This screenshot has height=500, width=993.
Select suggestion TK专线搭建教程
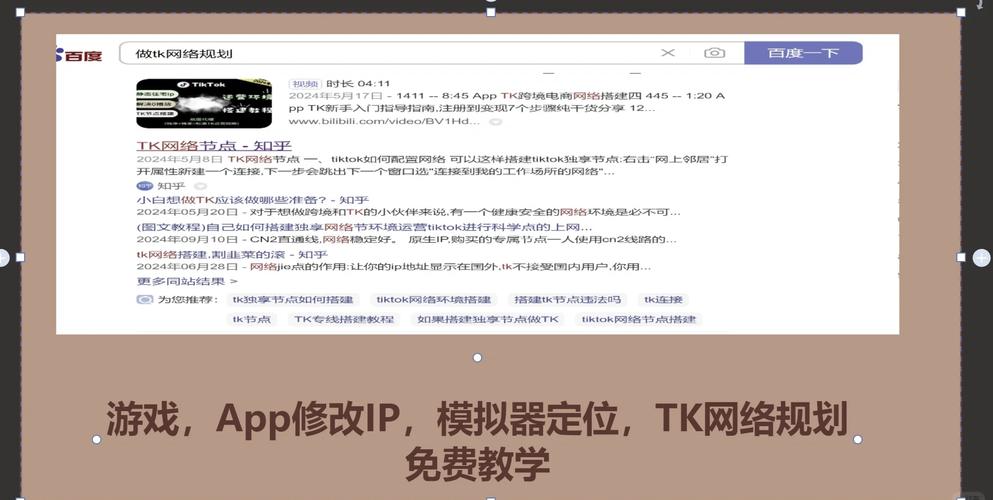344,319
